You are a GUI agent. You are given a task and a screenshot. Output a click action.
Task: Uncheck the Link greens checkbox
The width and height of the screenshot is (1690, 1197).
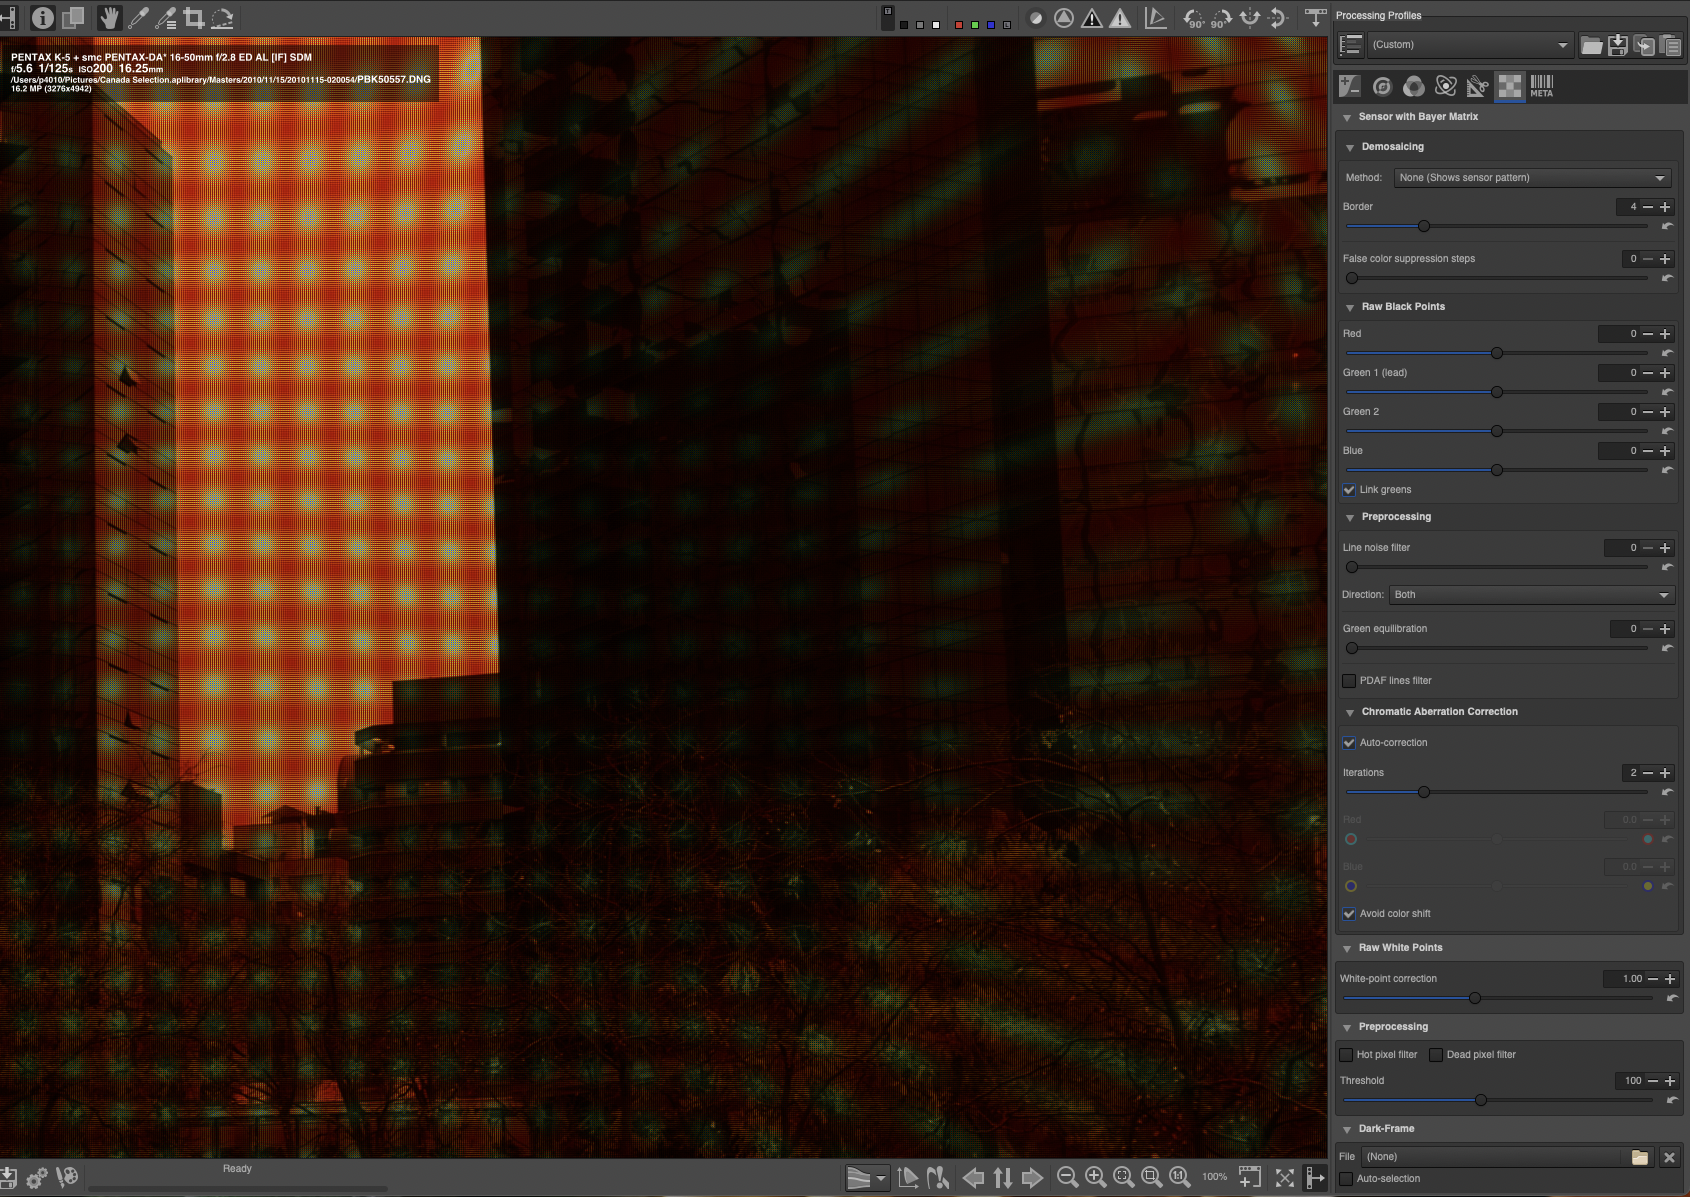coord(1349,490)
